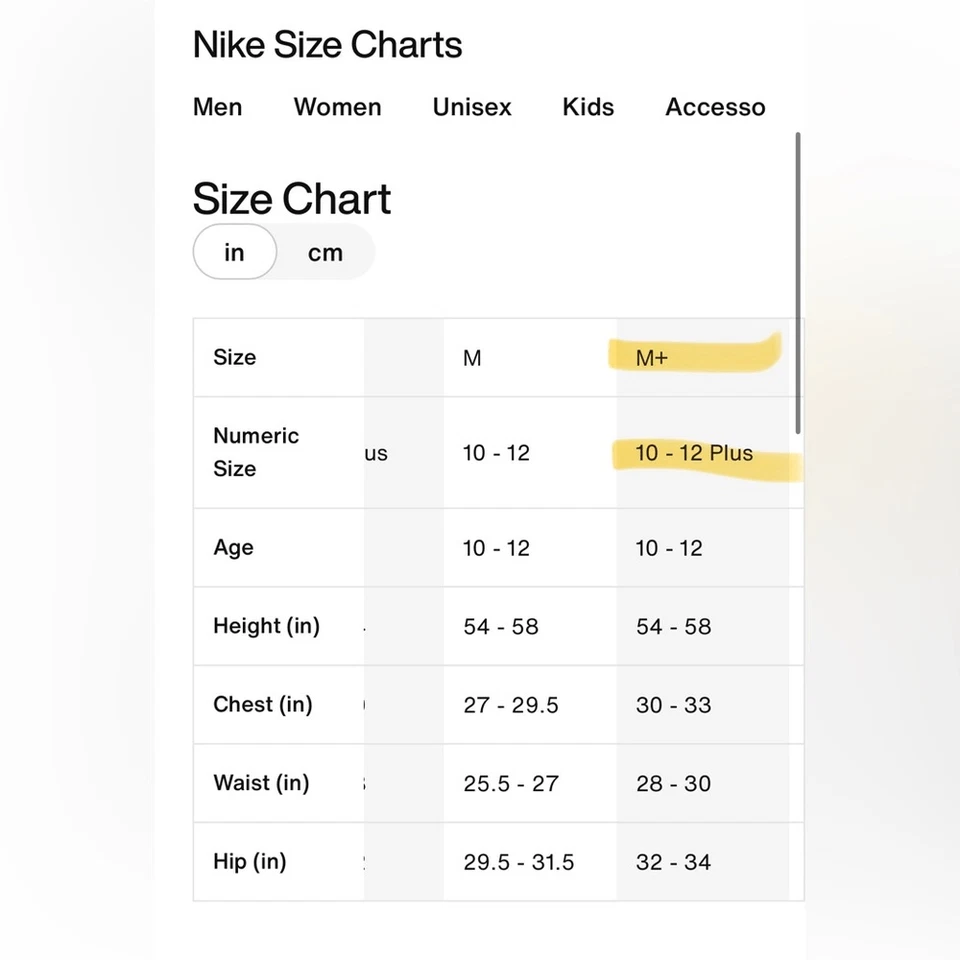The height and width of the screenshot is (960, 960).
Task: Click the 'Numeric Size' row label
Action: click(x=256, y=452)
